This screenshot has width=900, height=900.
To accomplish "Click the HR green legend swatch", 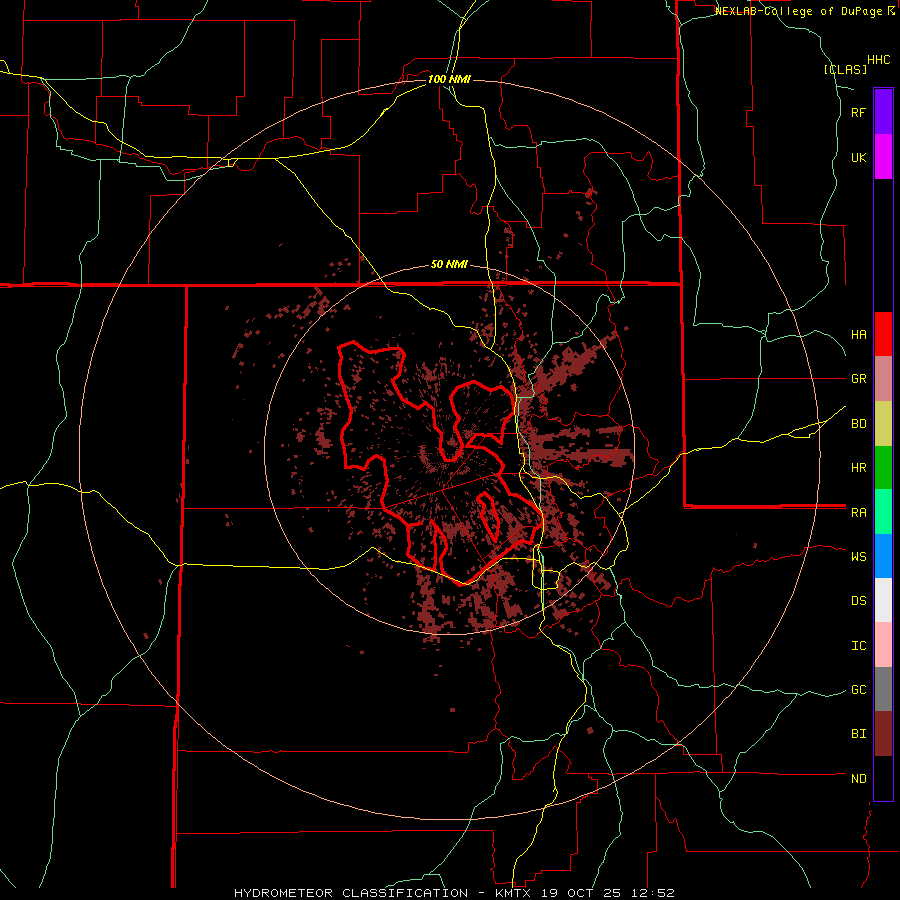I will tap(883, 467).
